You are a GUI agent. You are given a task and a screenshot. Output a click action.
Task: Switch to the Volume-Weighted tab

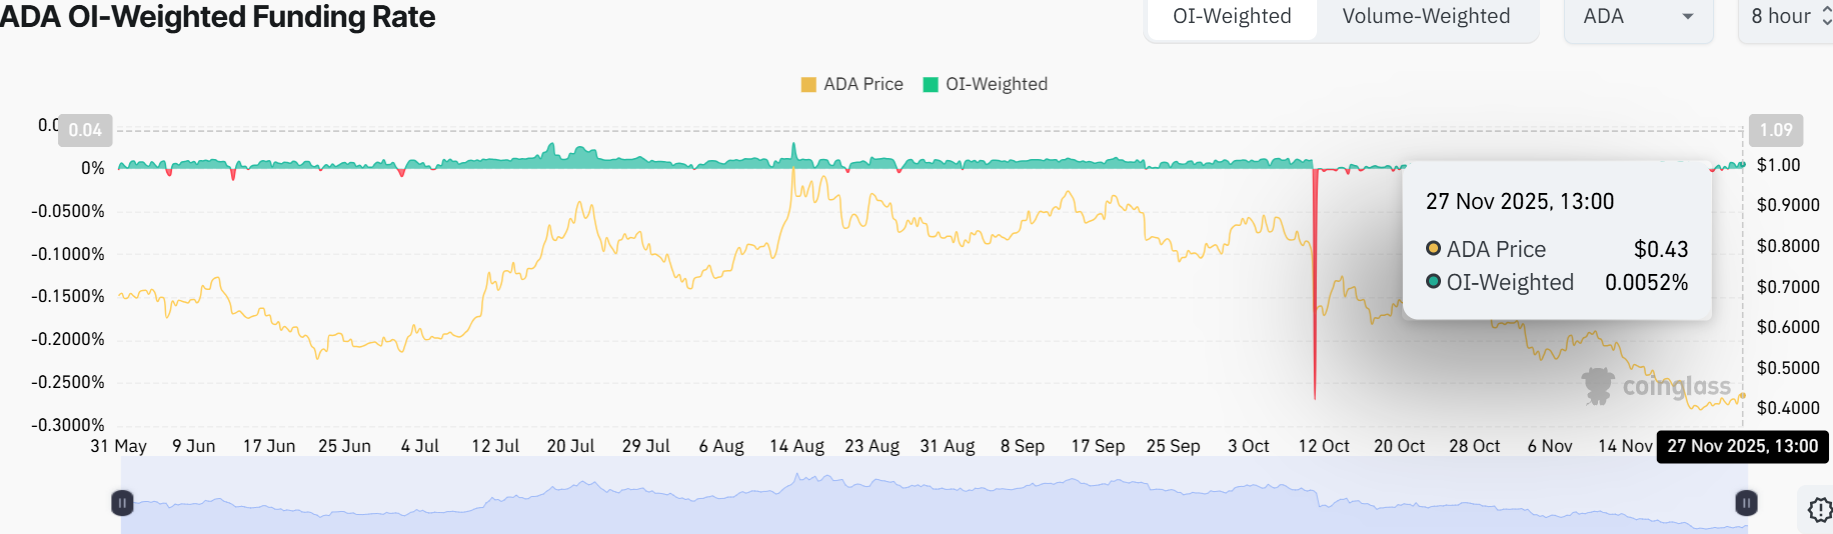(x=1425, y=17)
